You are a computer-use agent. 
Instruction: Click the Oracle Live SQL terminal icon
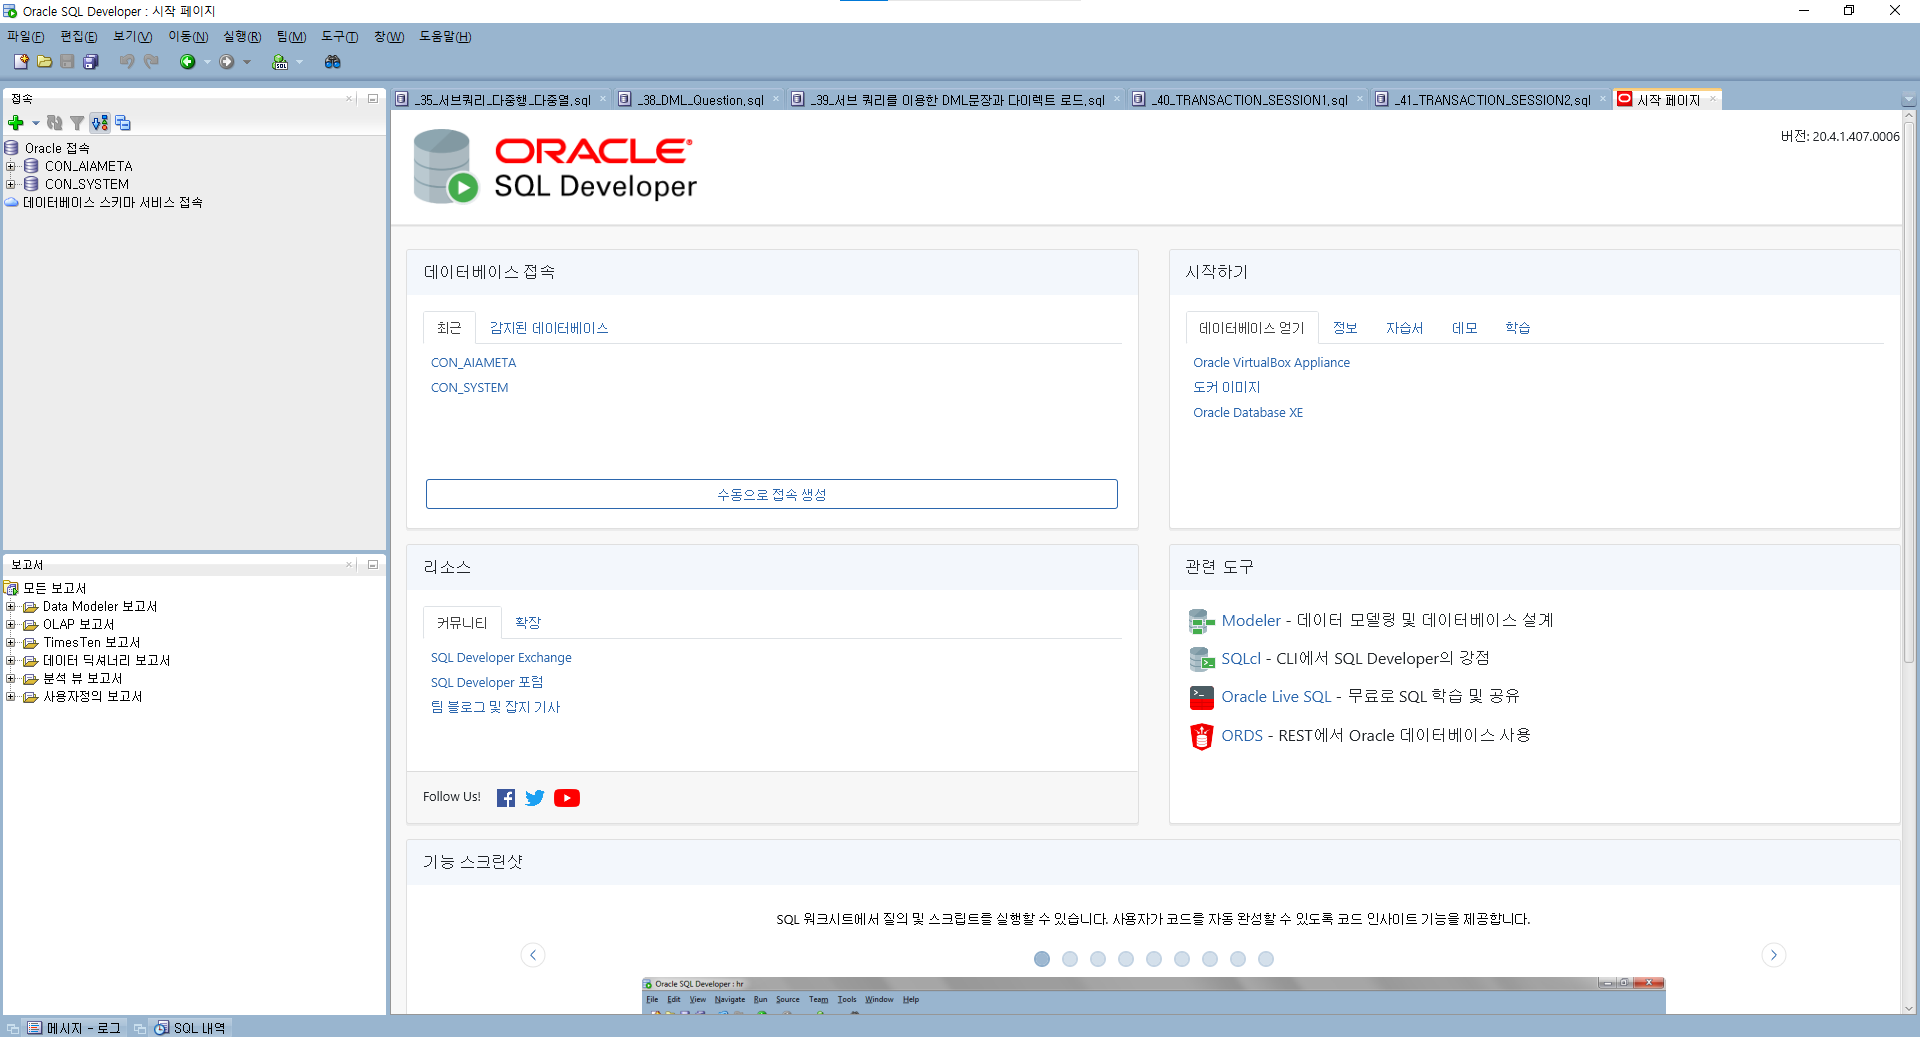(x=1201, y=697)
